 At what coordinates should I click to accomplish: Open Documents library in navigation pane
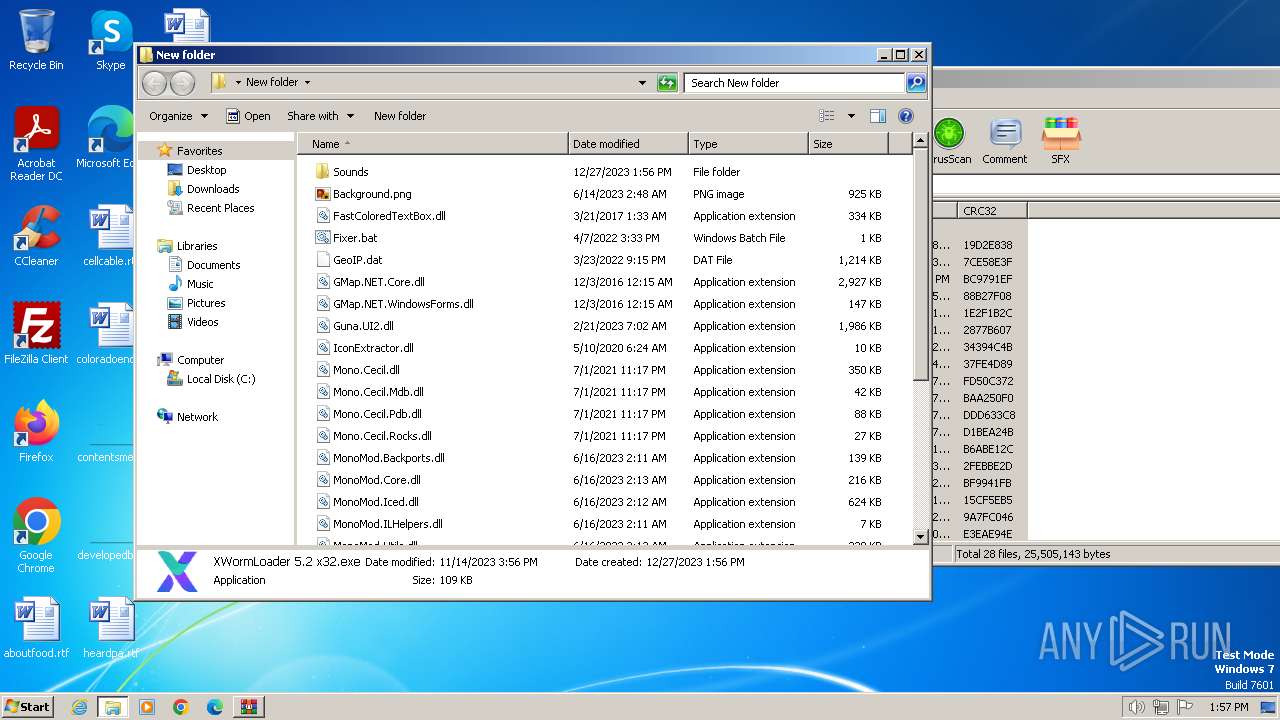click(x=213, y=265)
